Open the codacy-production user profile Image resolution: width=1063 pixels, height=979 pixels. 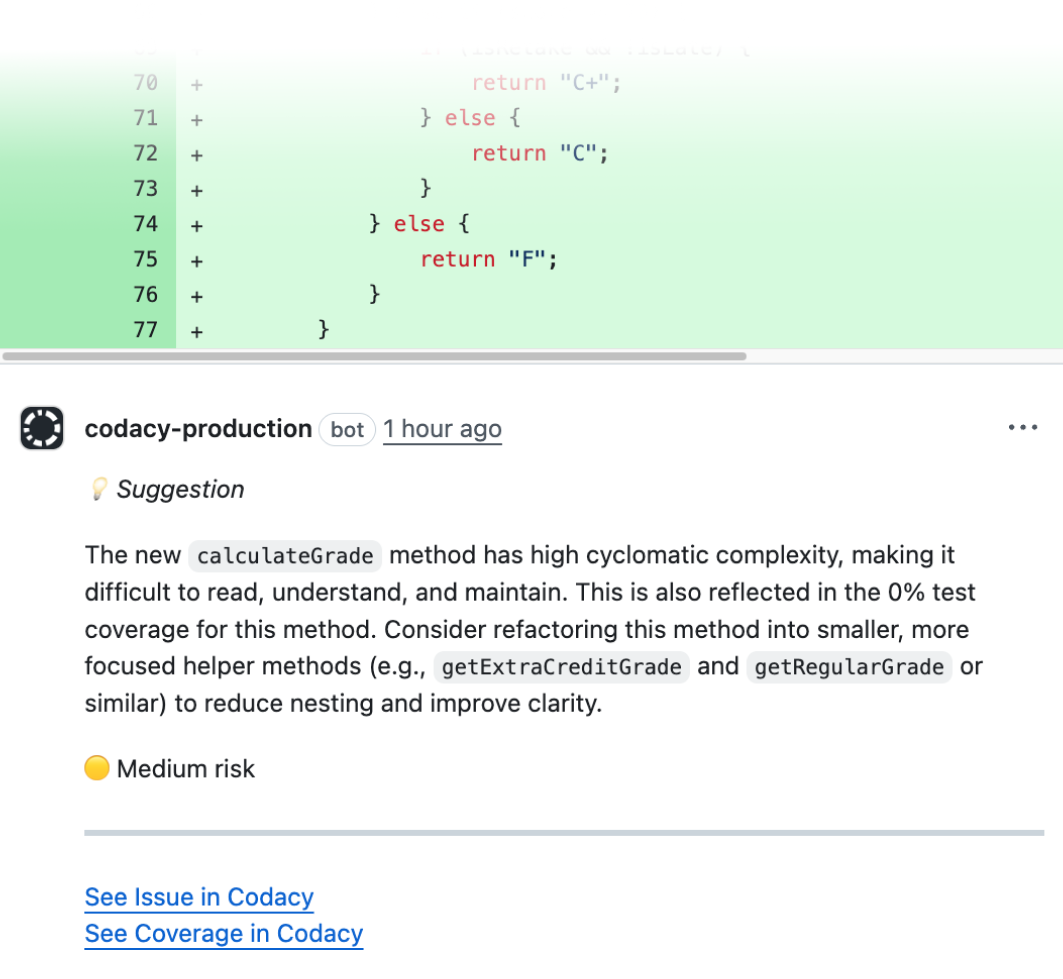click(198, 428)
